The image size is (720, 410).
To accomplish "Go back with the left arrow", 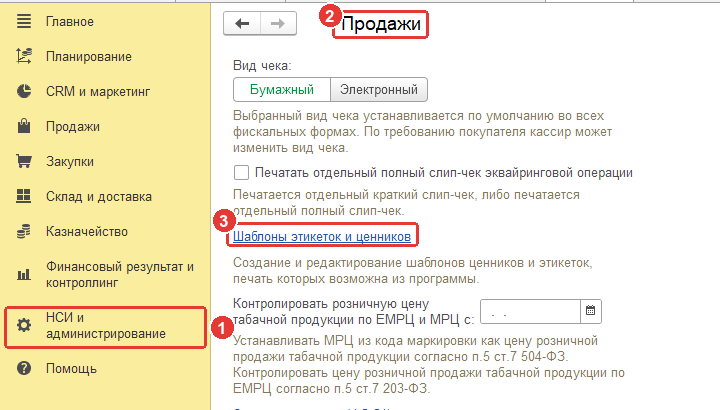I will click(x=242, y=23).
